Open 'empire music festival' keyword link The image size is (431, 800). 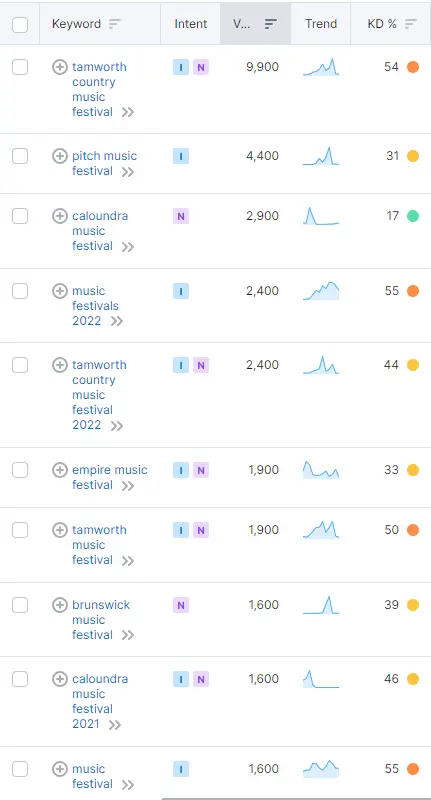[x=110, y=477]
